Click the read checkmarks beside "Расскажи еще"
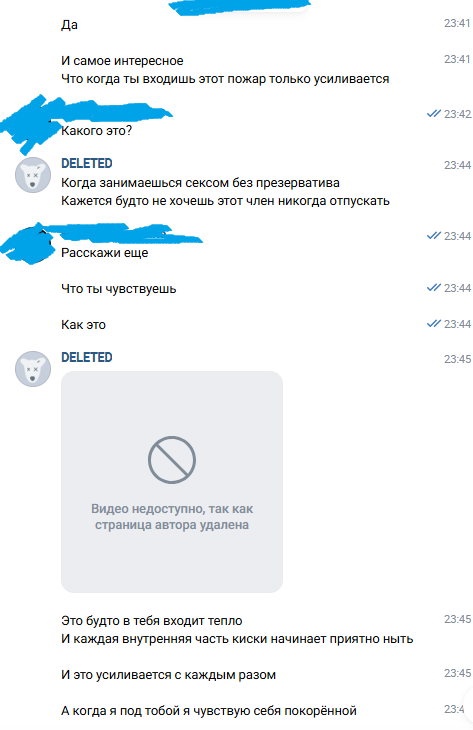Image resolution: width=473 pixels, height=730 pixels. coord(433,236)
